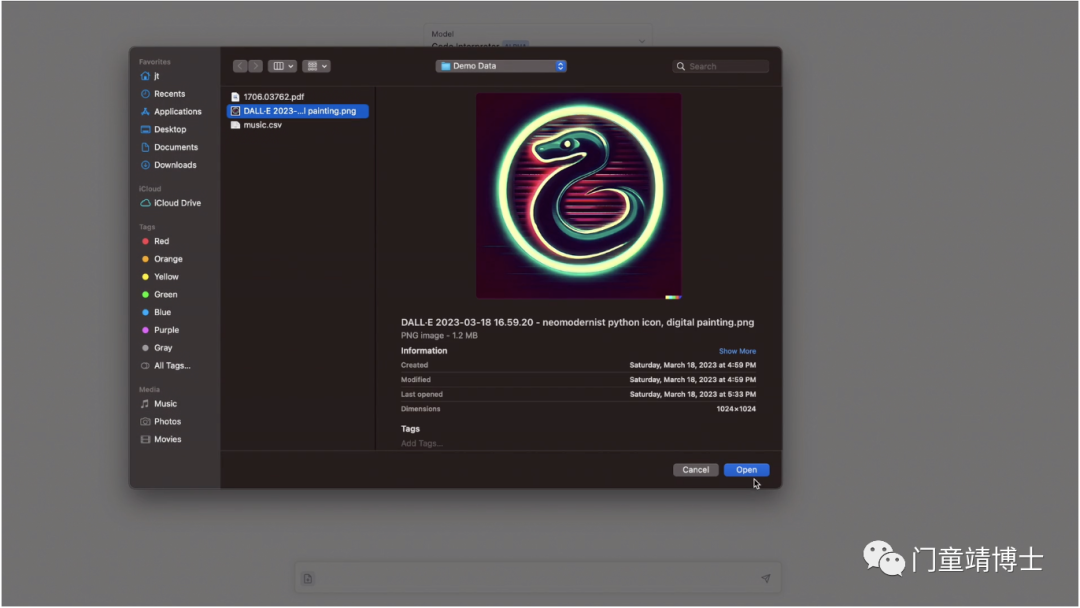Viewport: 1080px width, 608px height.
Task: Open the Demo Data folder location dropdown
Action: pyautogui.click(x=501, y=66)
